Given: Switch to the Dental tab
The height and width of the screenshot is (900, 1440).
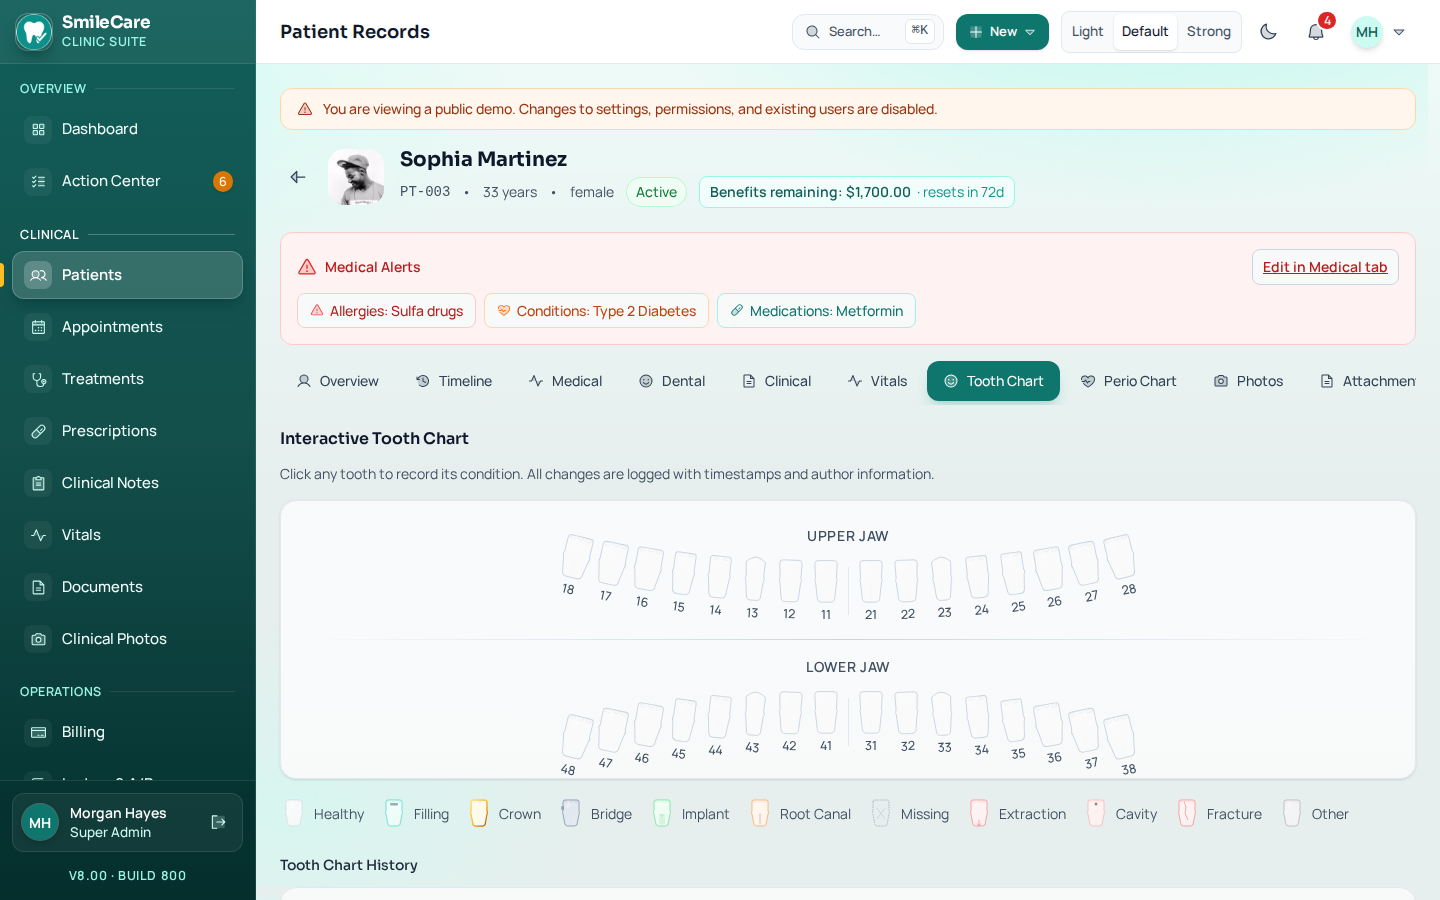Looking at the screenshot, I should point(672,381).
